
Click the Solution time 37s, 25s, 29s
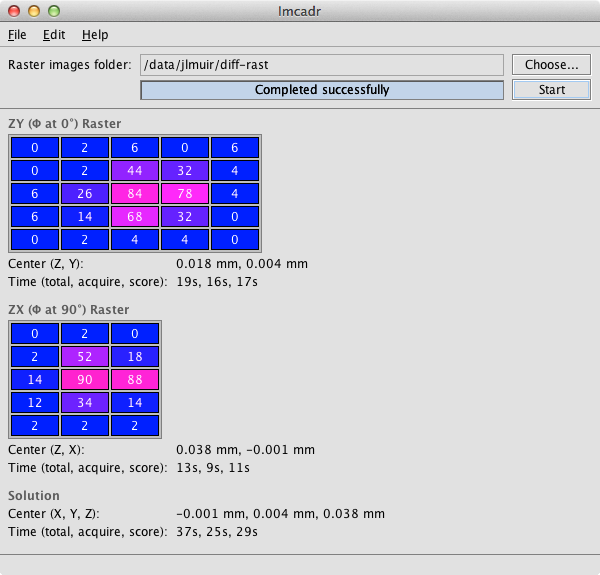(x=217, y=531)
